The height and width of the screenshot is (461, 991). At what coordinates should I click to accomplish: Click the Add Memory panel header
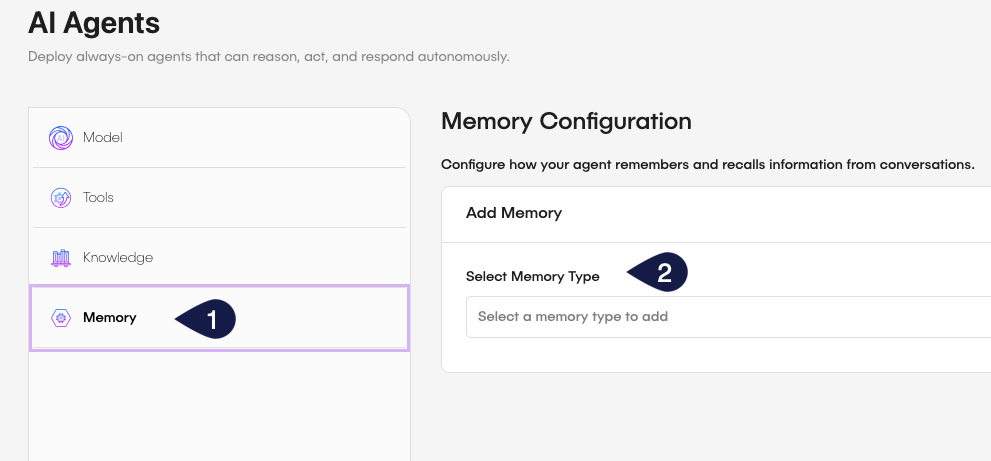coord(514,213)
